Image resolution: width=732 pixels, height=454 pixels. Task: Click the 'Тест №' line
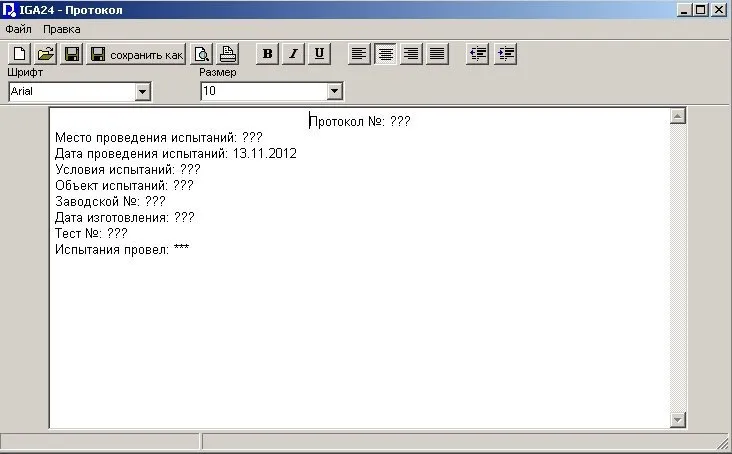click(x=91, y=233)
